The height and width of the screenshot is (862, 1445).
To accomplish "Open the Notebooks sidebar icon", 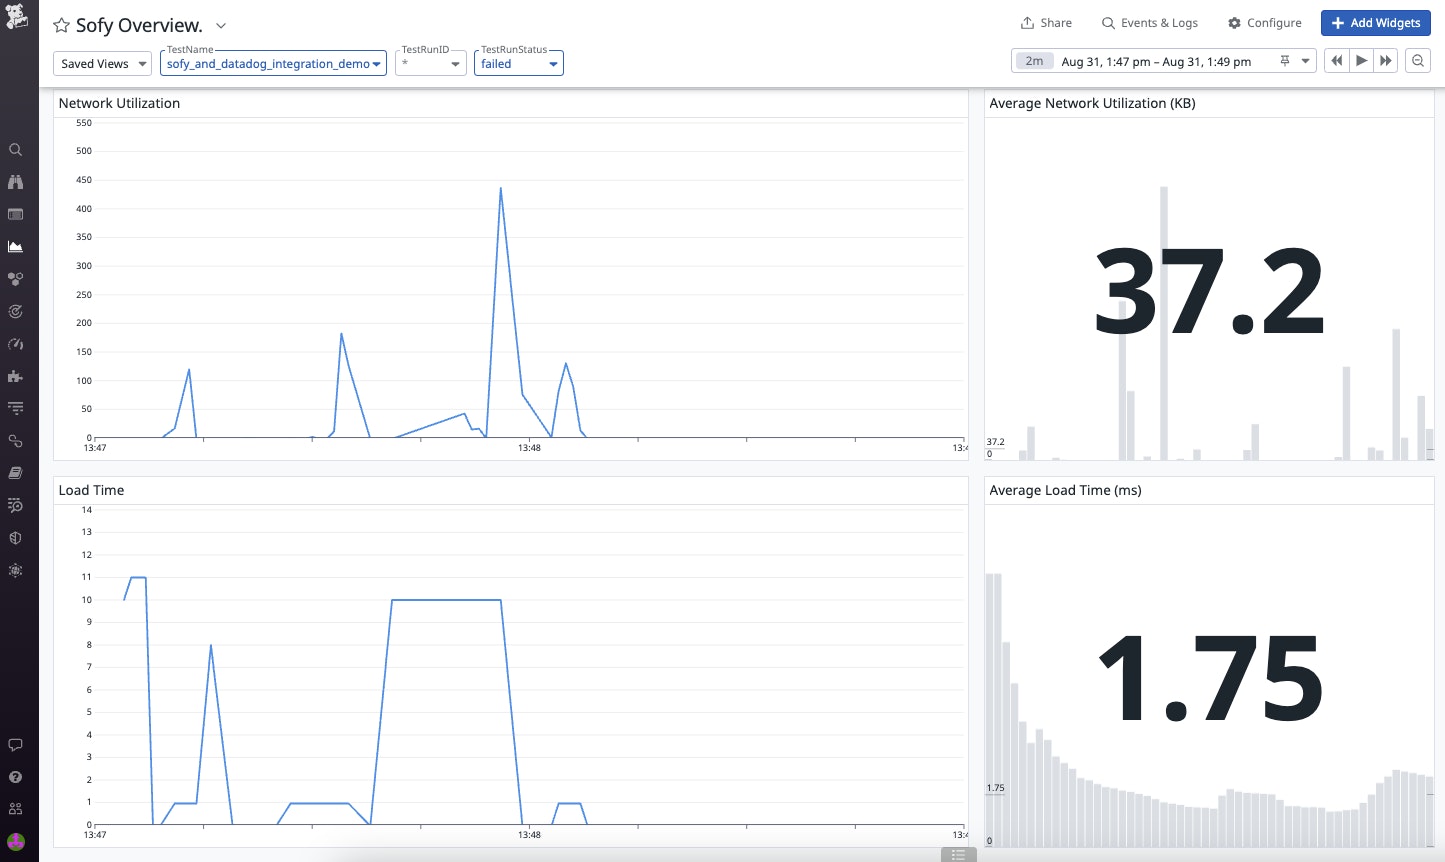I will [15, 473].
